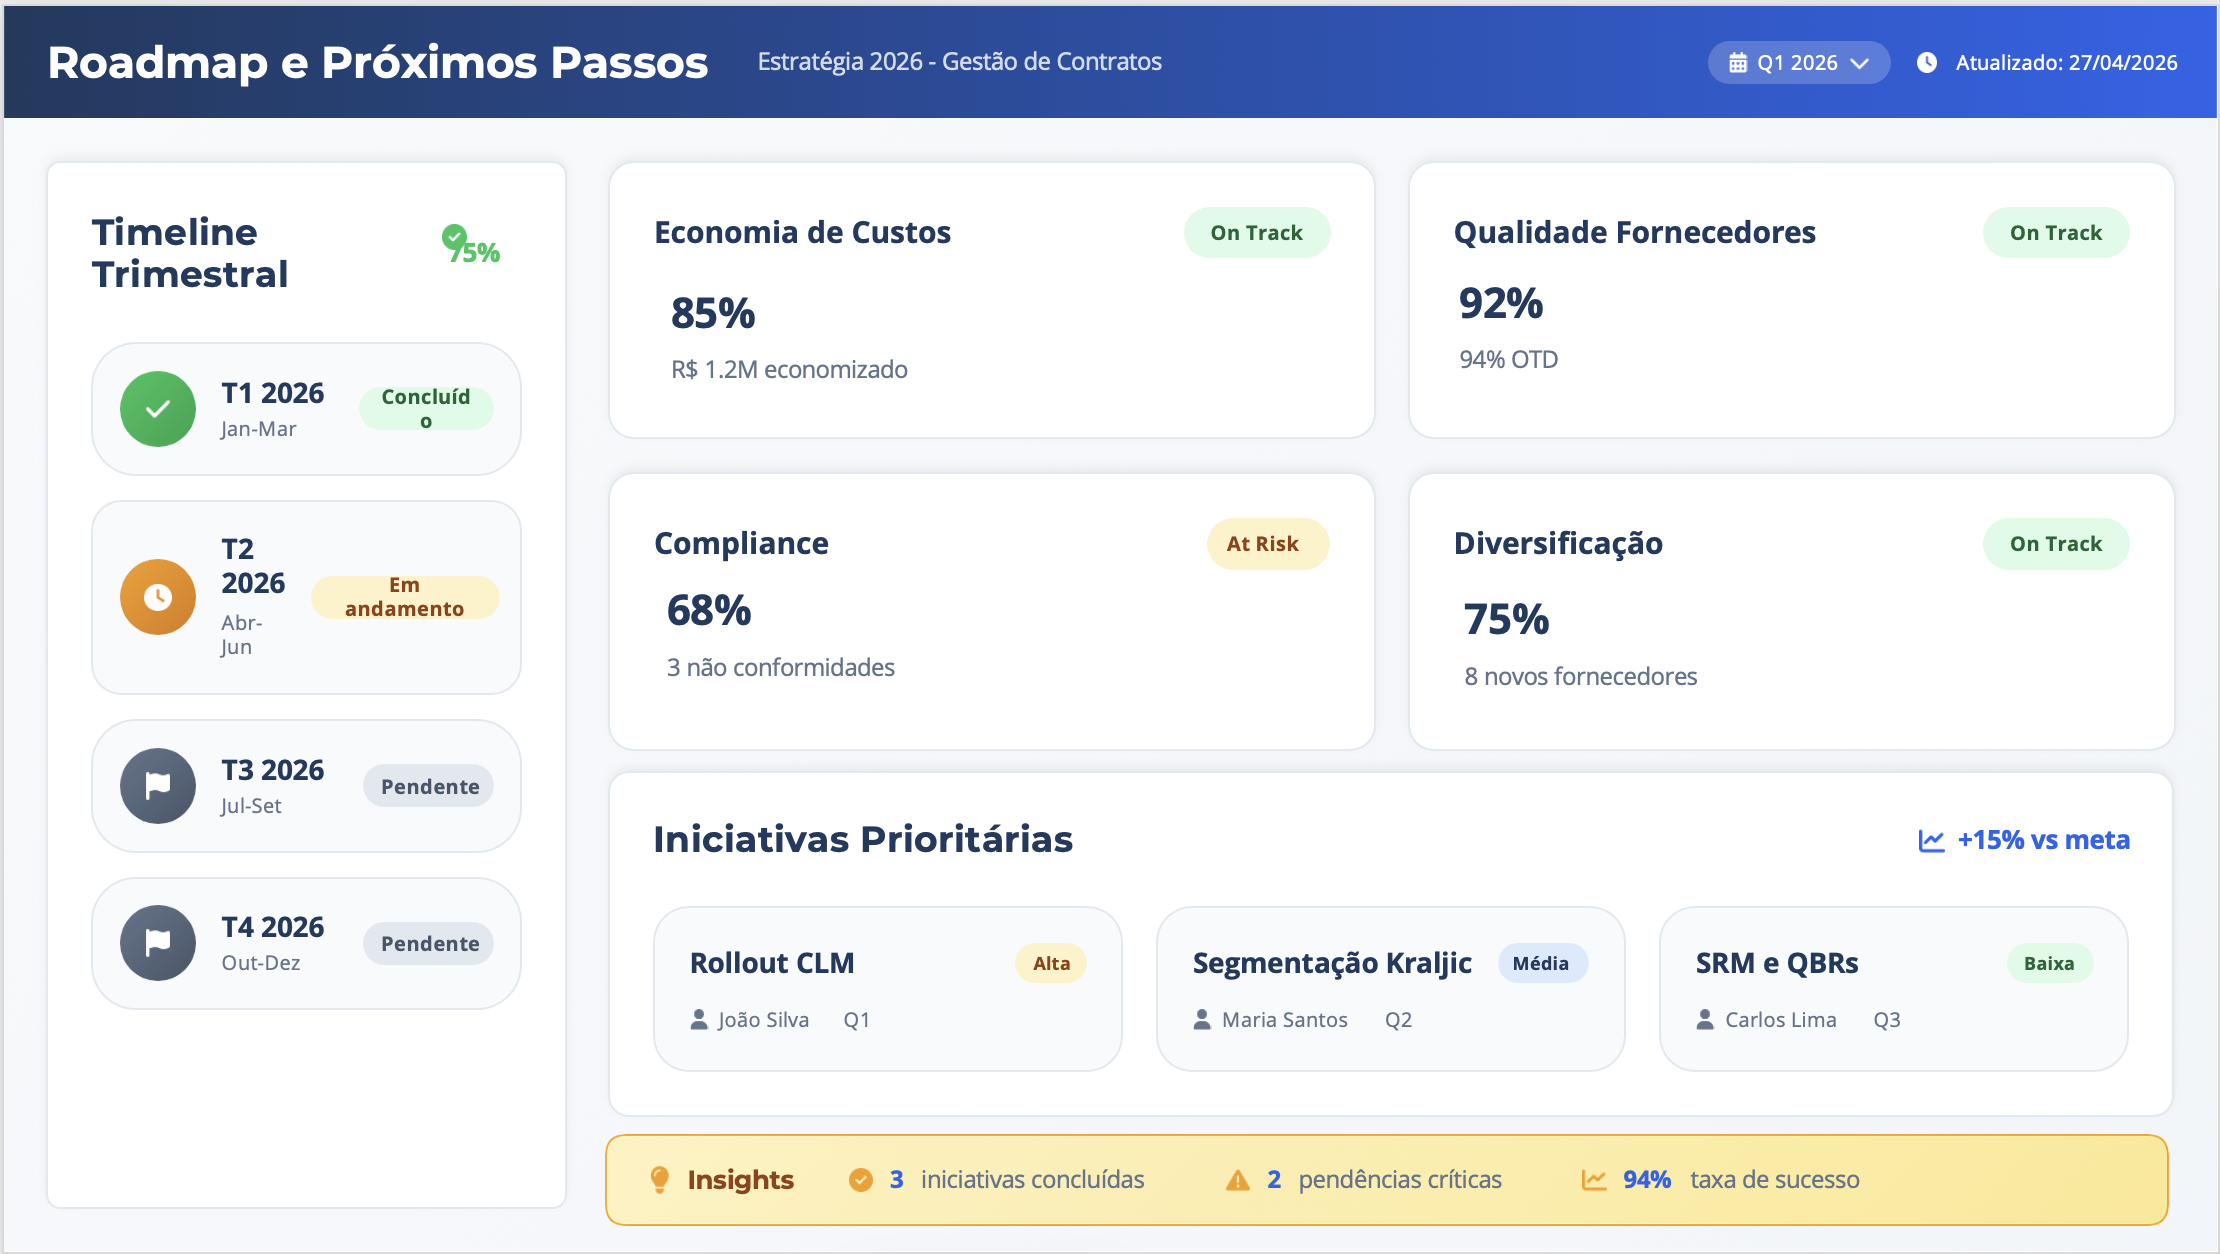Click the warning triangle for pendências críticas

pyautogui.click(x=1238, y=1180)
